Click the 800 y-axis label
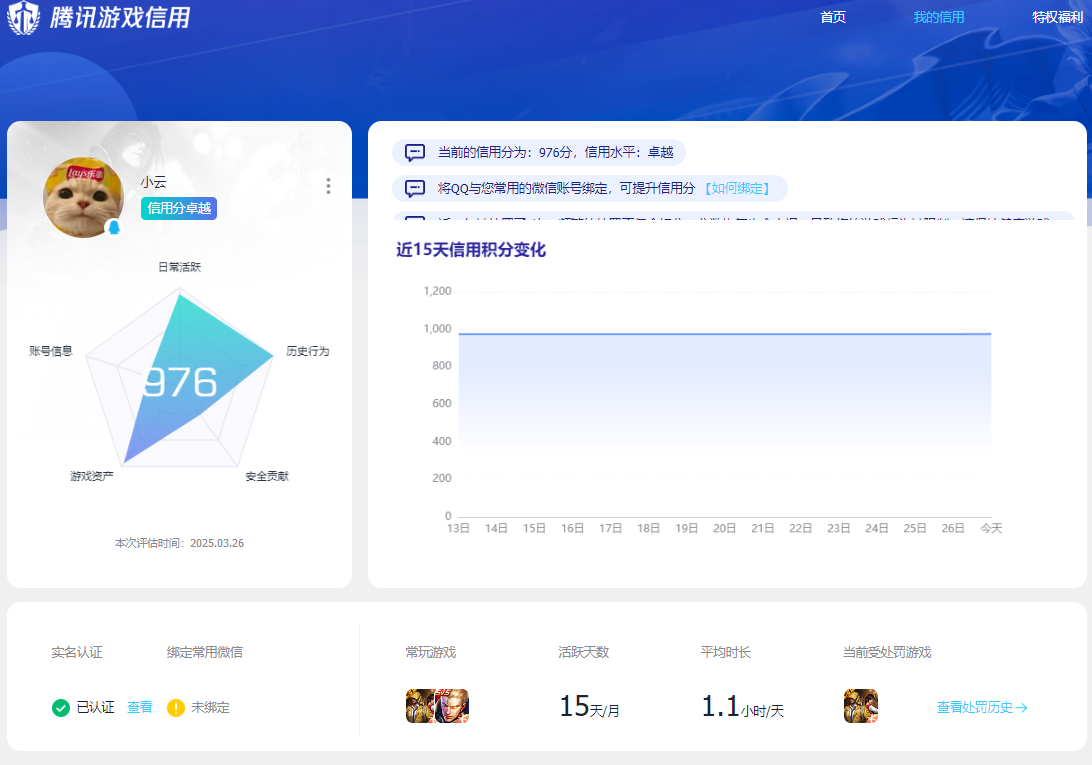Viewport: 1092px width, 765px height. pos(442,366)
